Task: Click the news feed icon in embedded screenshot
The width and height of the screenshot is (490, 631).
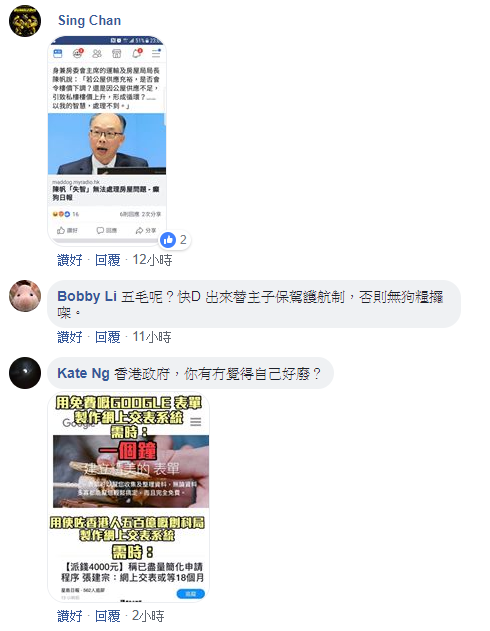Action: 58,54
